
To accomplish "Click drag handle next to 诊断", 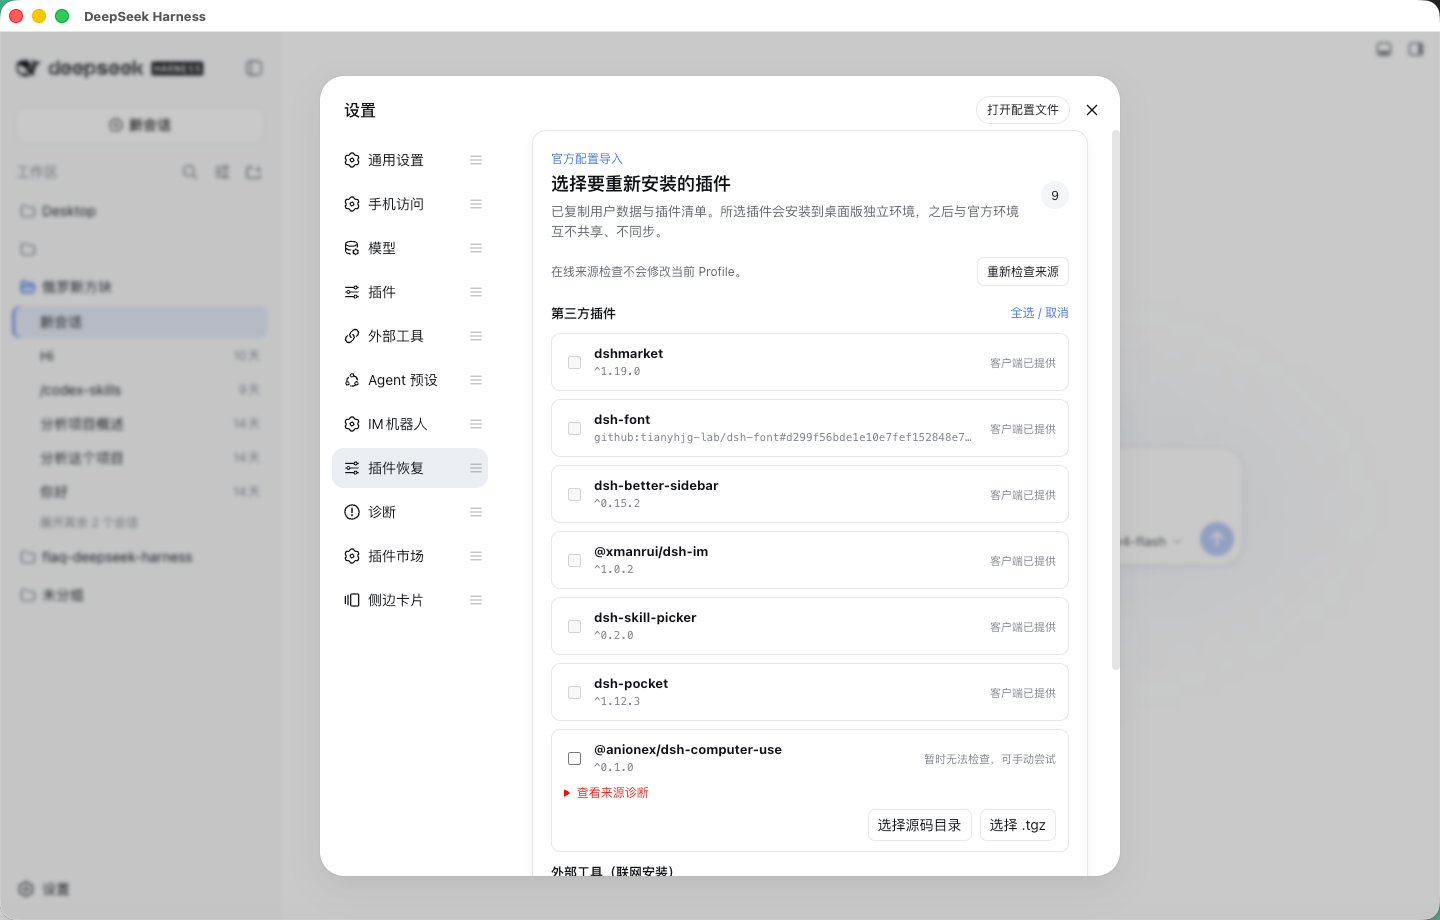I will click(476, 512).
